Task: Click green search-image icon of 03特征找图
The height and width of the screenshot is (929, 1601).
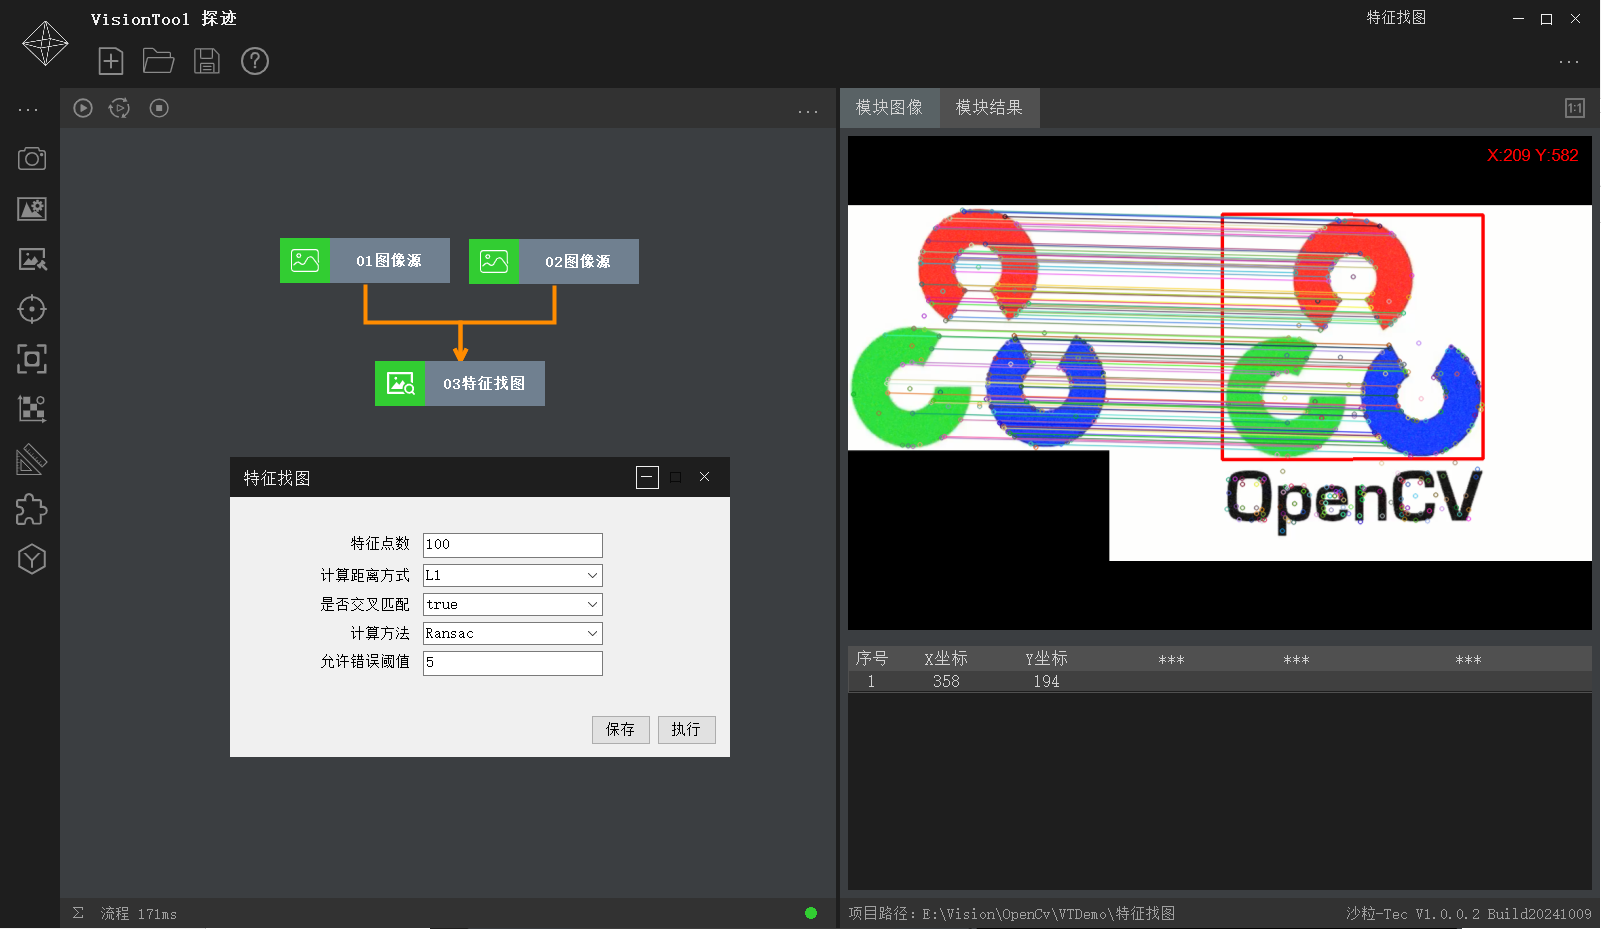Action: point(400,383)
